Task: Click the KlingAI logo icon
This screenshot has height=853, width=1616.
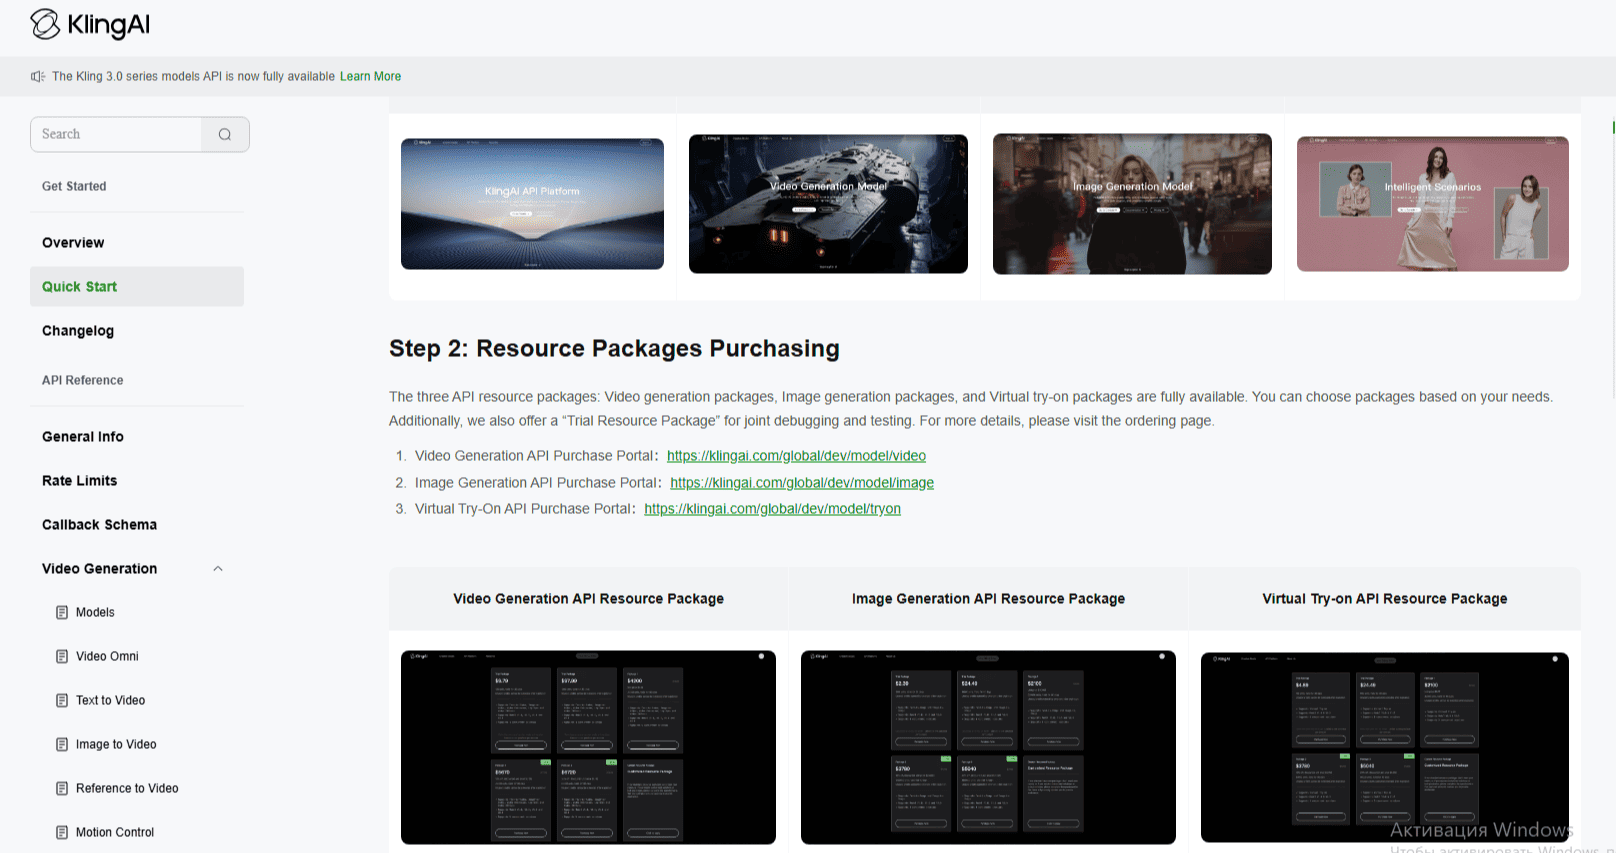Action: [45, 24]
